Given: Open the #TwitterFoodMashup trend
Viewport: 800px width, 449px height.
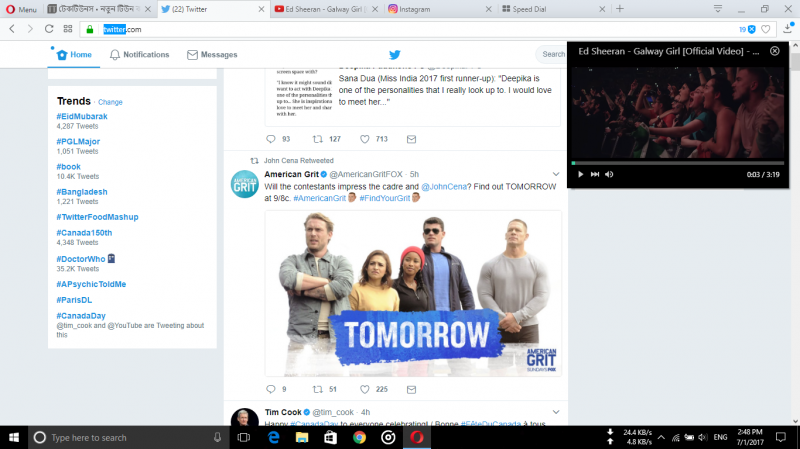Looking at the screenshot, I should pos(97,217).
